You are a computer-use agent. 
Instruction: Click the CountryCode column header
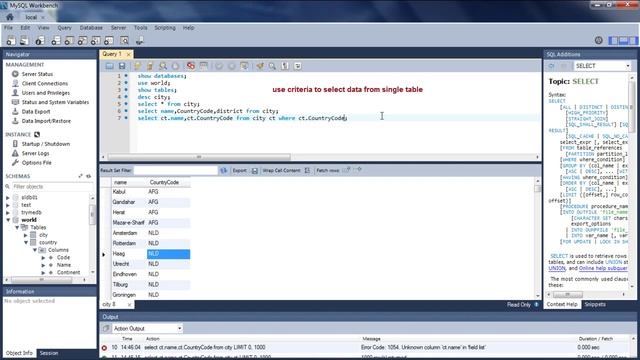pos(168,182)
